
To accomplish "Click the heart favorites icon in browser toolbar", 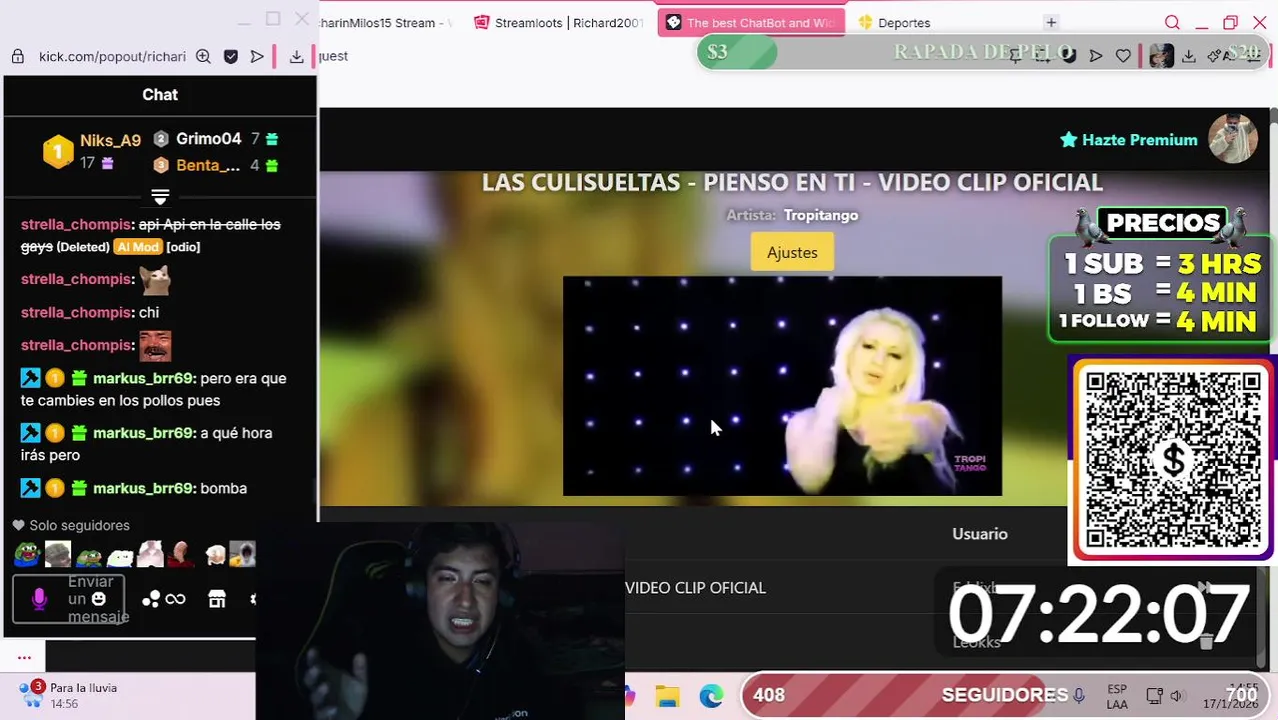I will 1123,56.
